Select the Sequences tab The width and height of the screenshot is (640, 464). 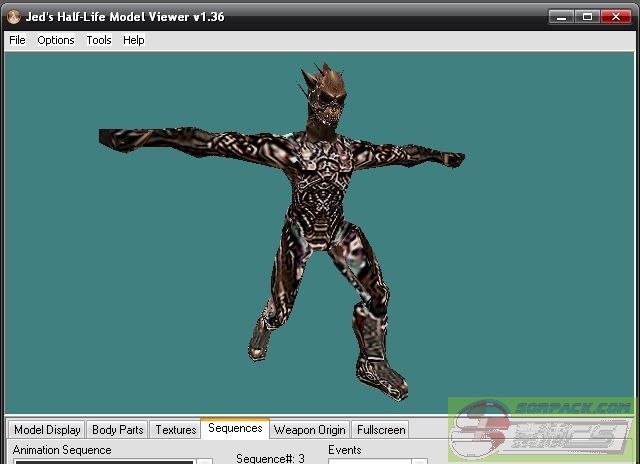click(235, 428)
